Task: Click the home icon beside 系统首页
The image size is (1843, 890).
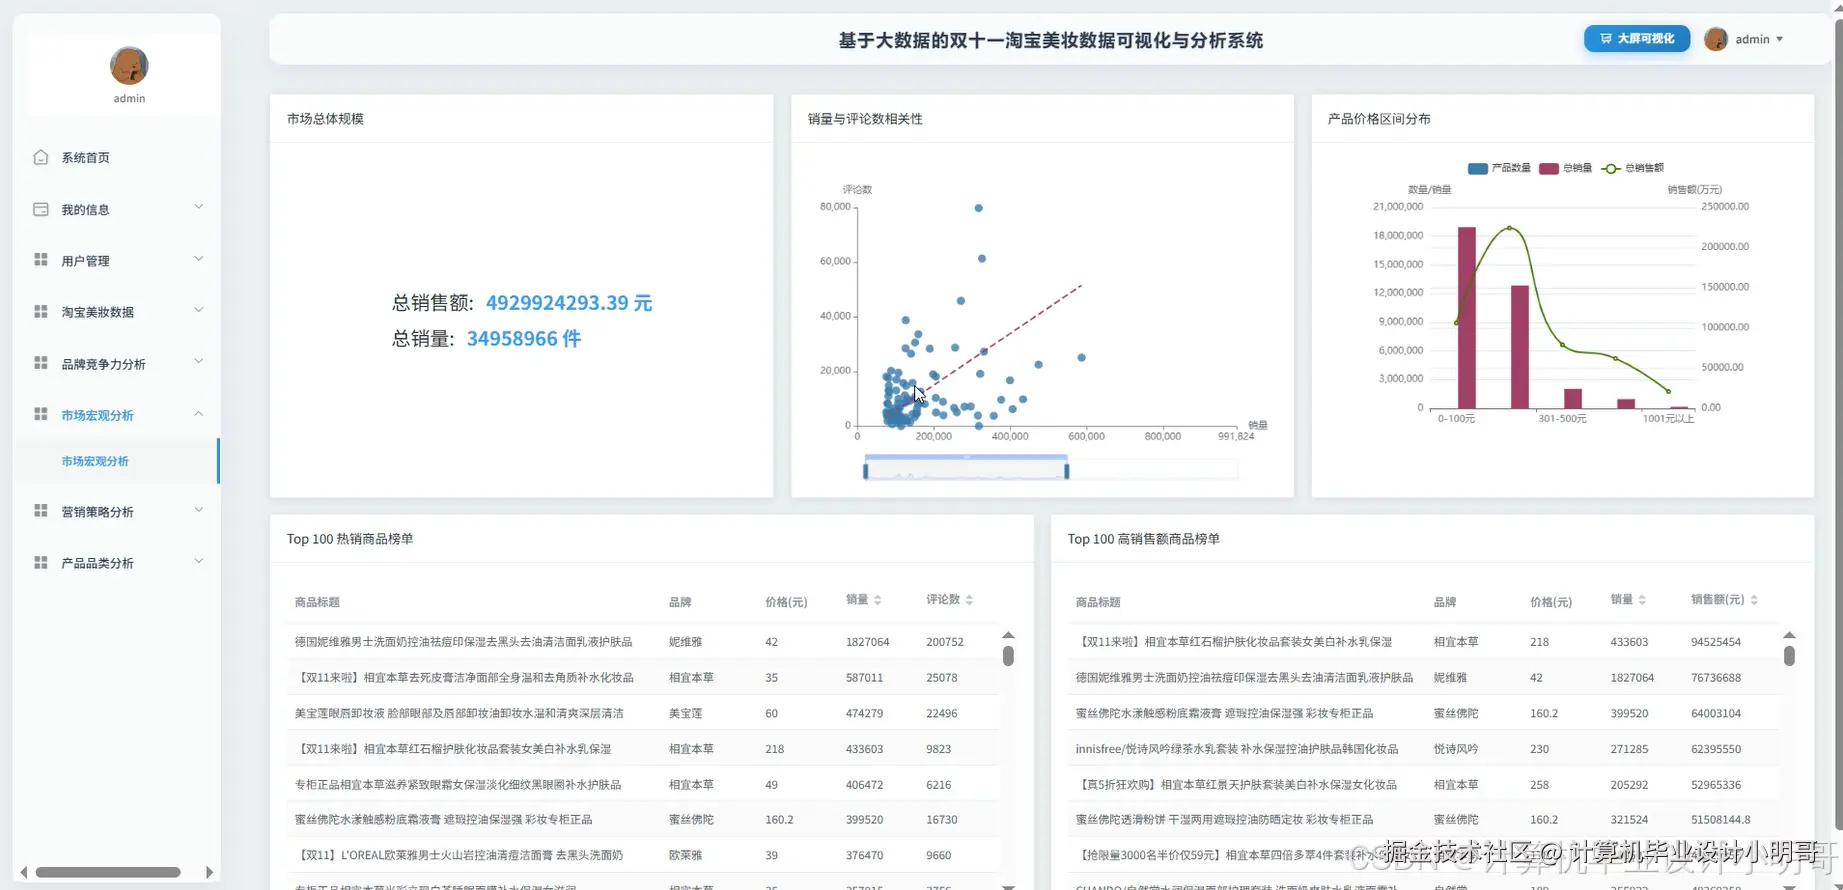Action: [x=41, y=157]
